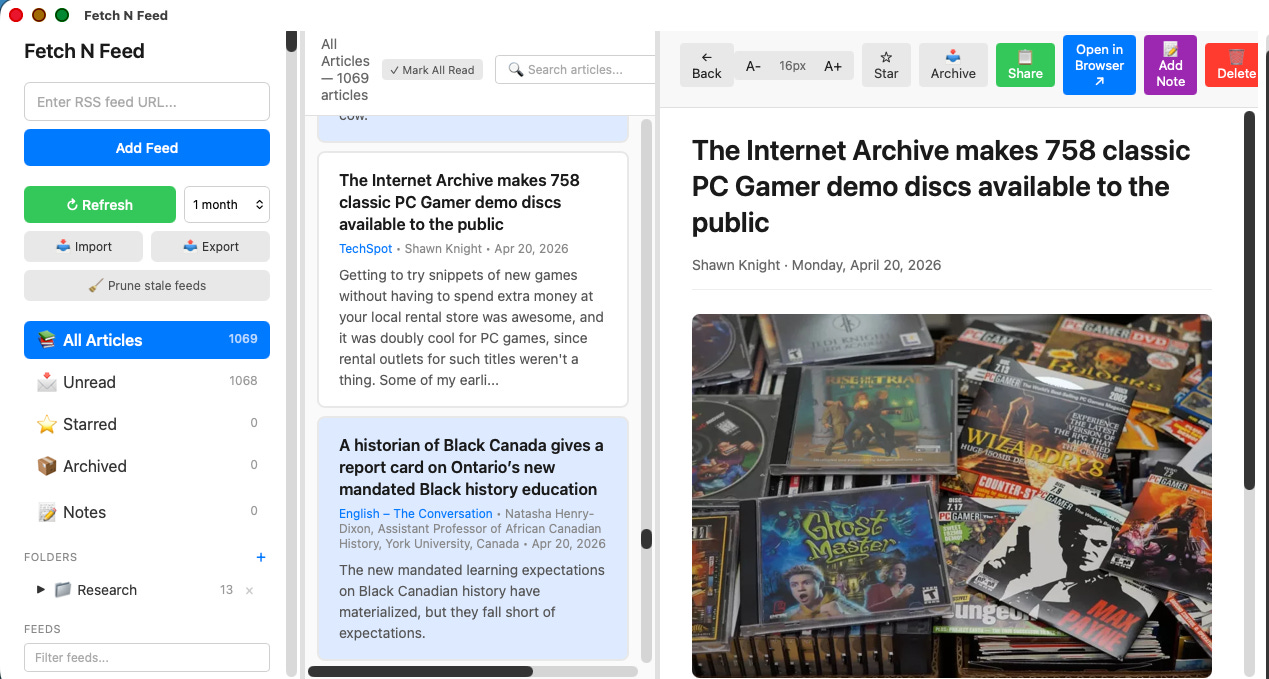This screenshot has width=1269, height=679.
Task: Click the Back arrow button
Action: (x=706, y=65)
